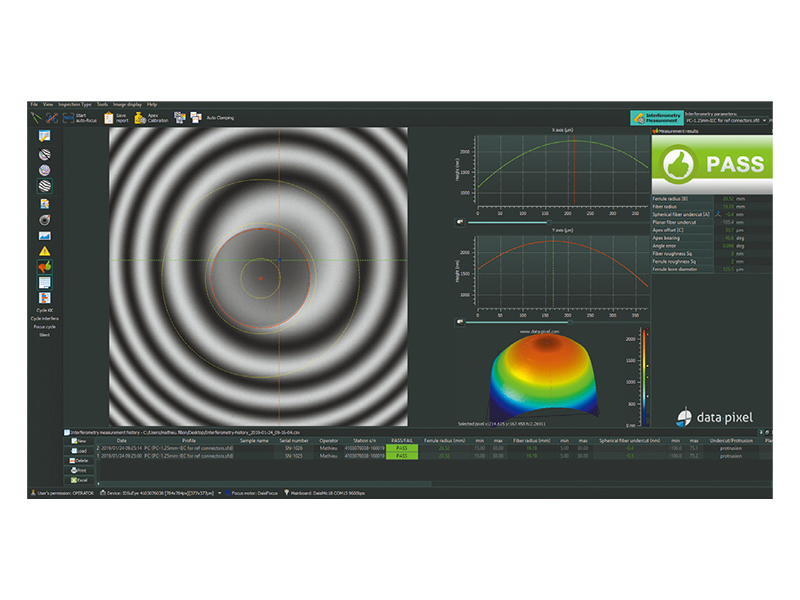Open the Tools menu

[102, 104]
